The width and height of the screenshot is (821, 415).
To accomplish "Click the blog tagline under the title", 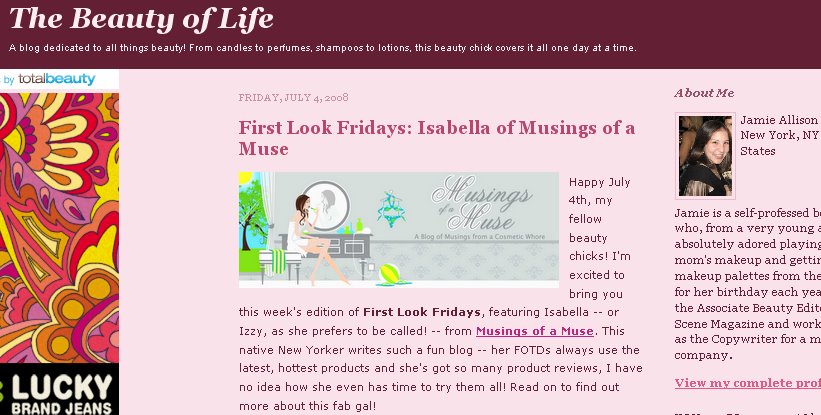I will (x=322, y=48).
